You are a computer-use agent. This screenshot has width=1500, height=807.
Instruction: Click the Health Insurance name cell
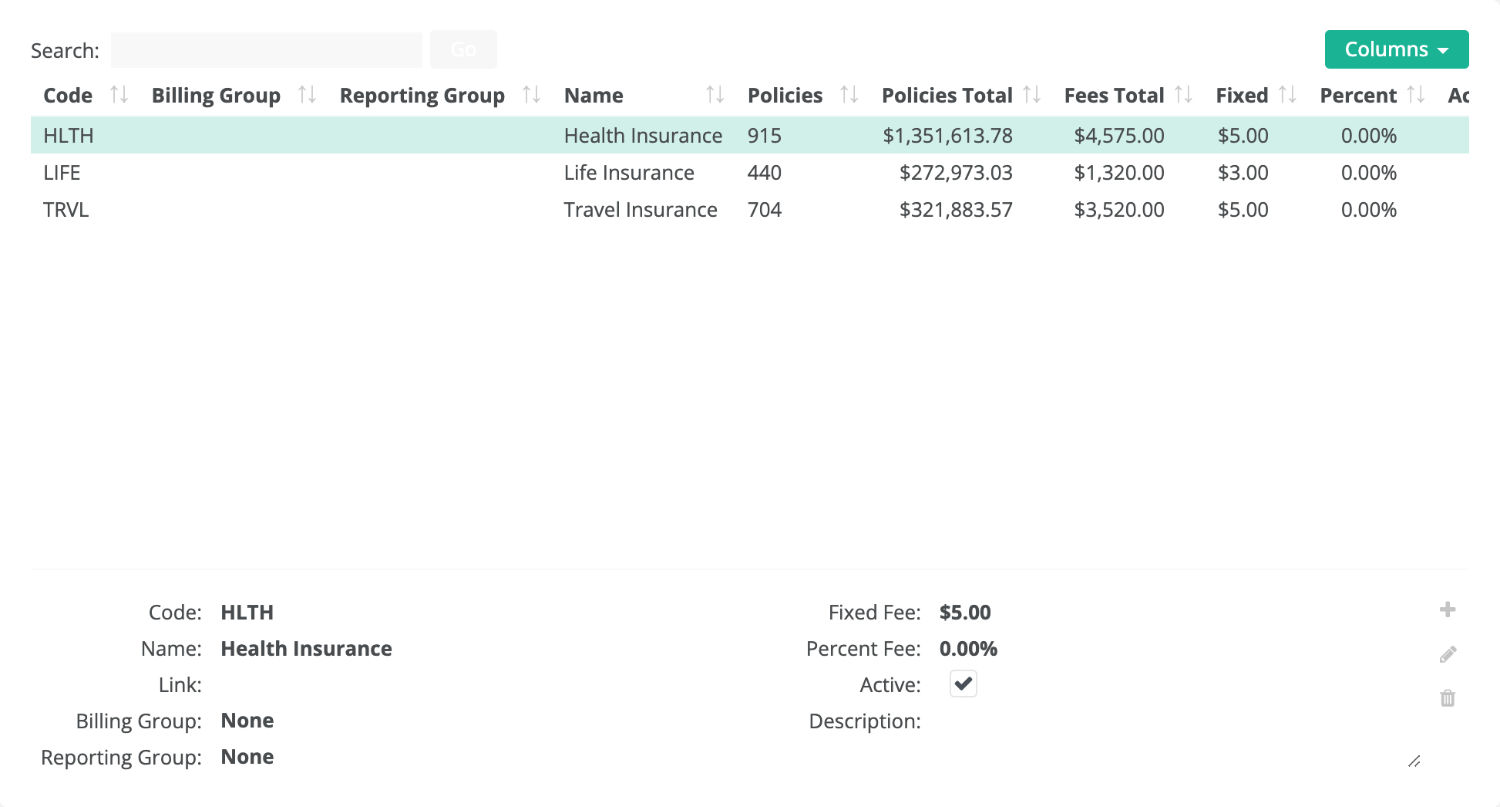point(643,135)
